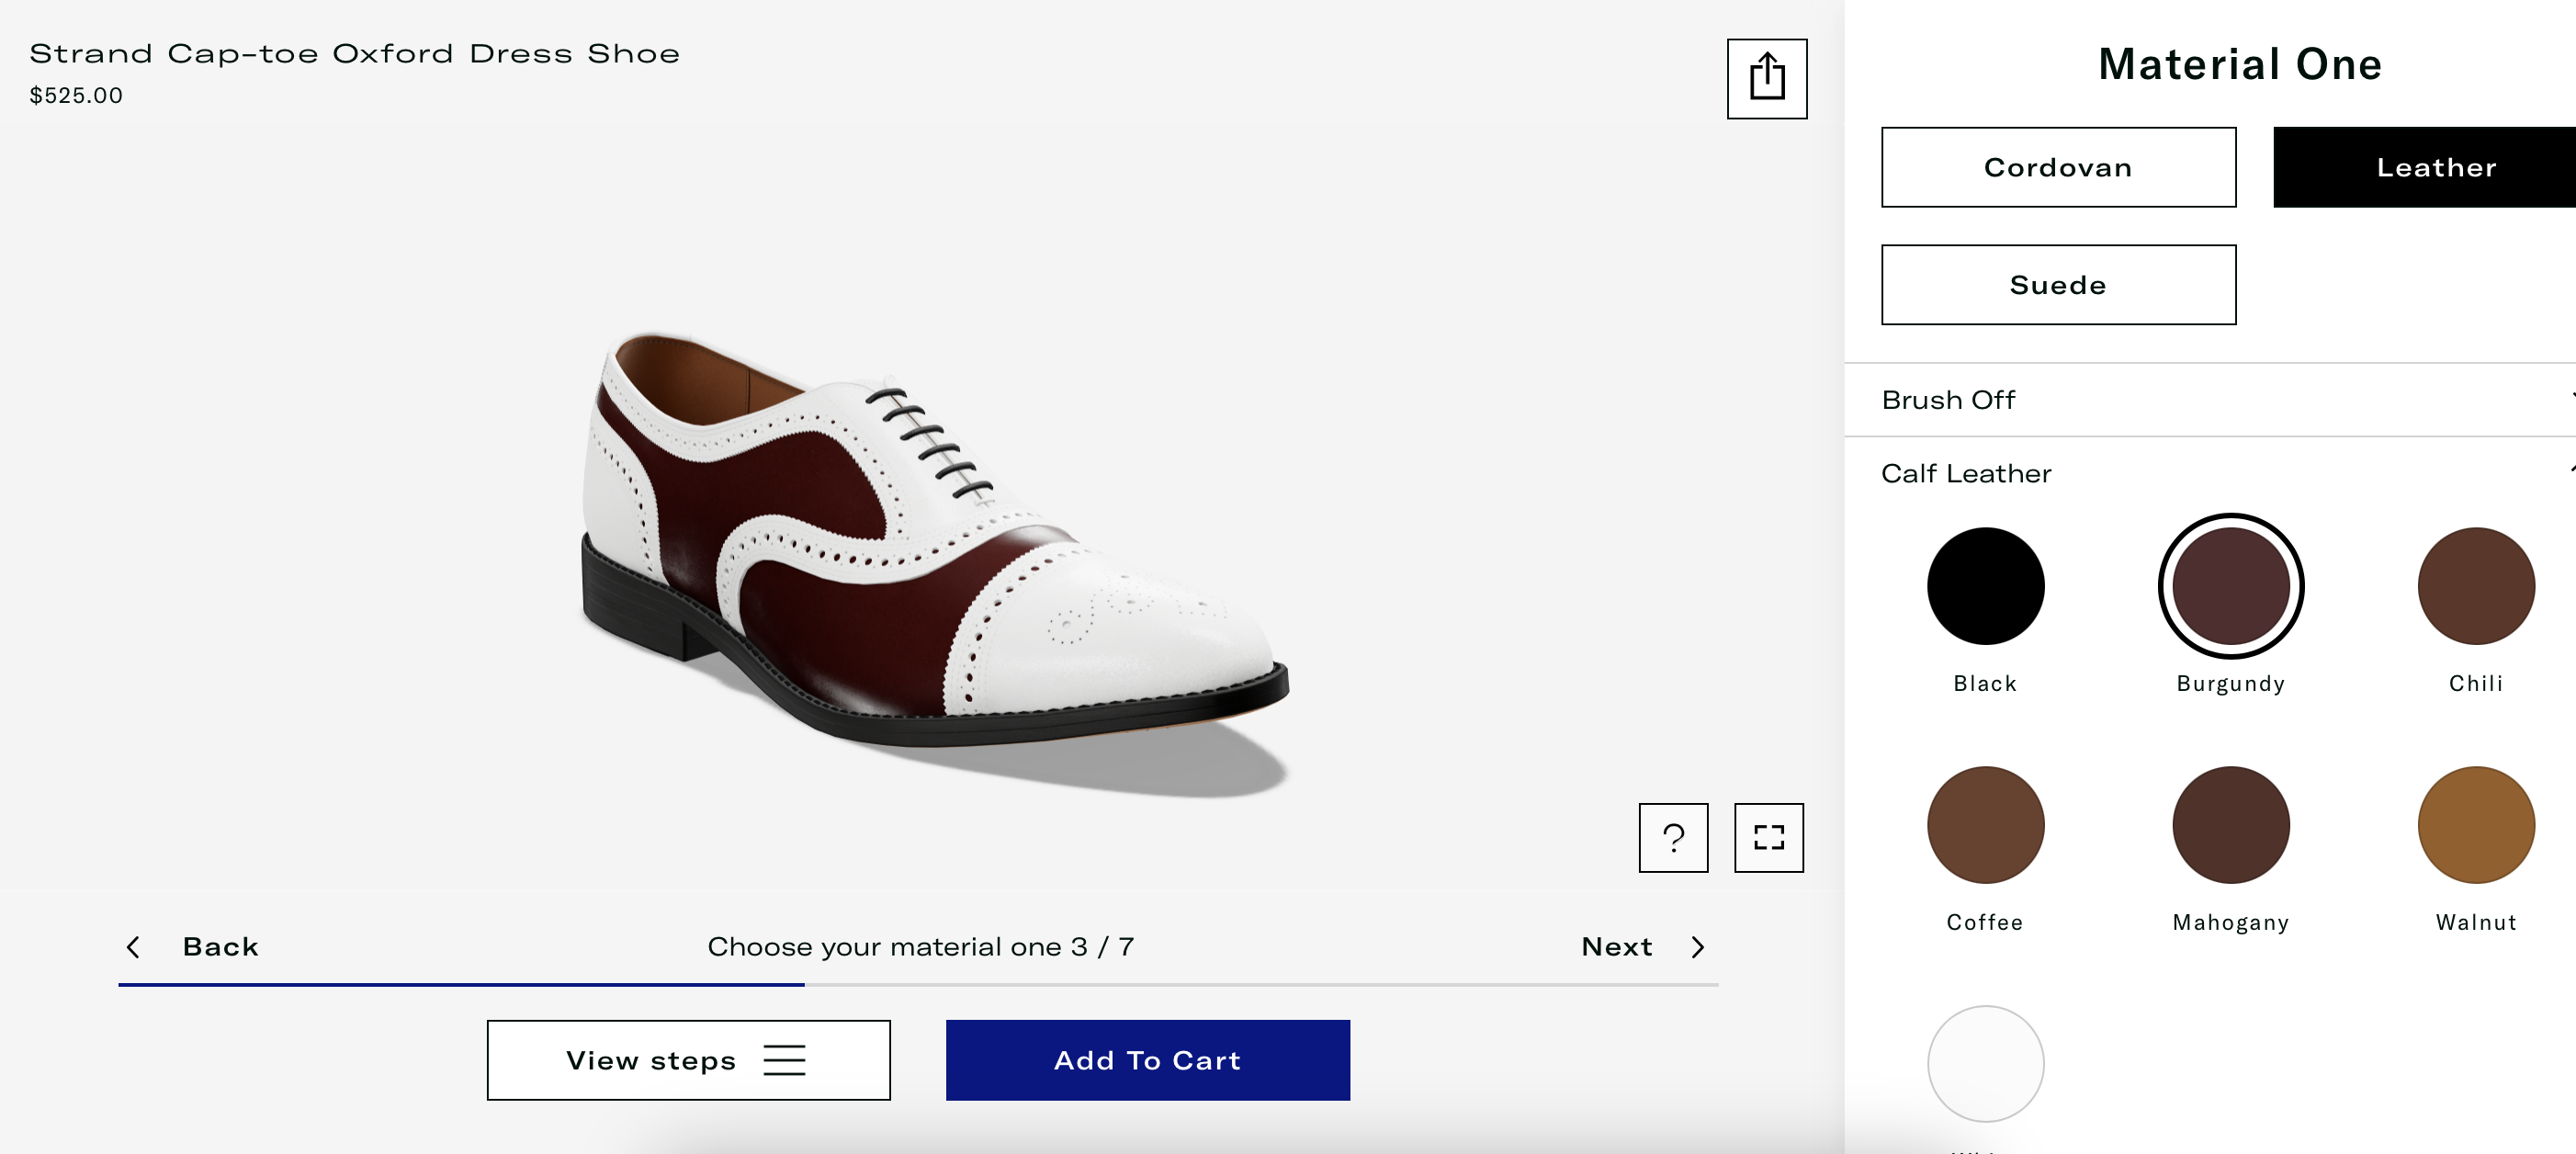2576x1154 pixels.
Task: Open the help question mark icon
Action: [1672, 838]
